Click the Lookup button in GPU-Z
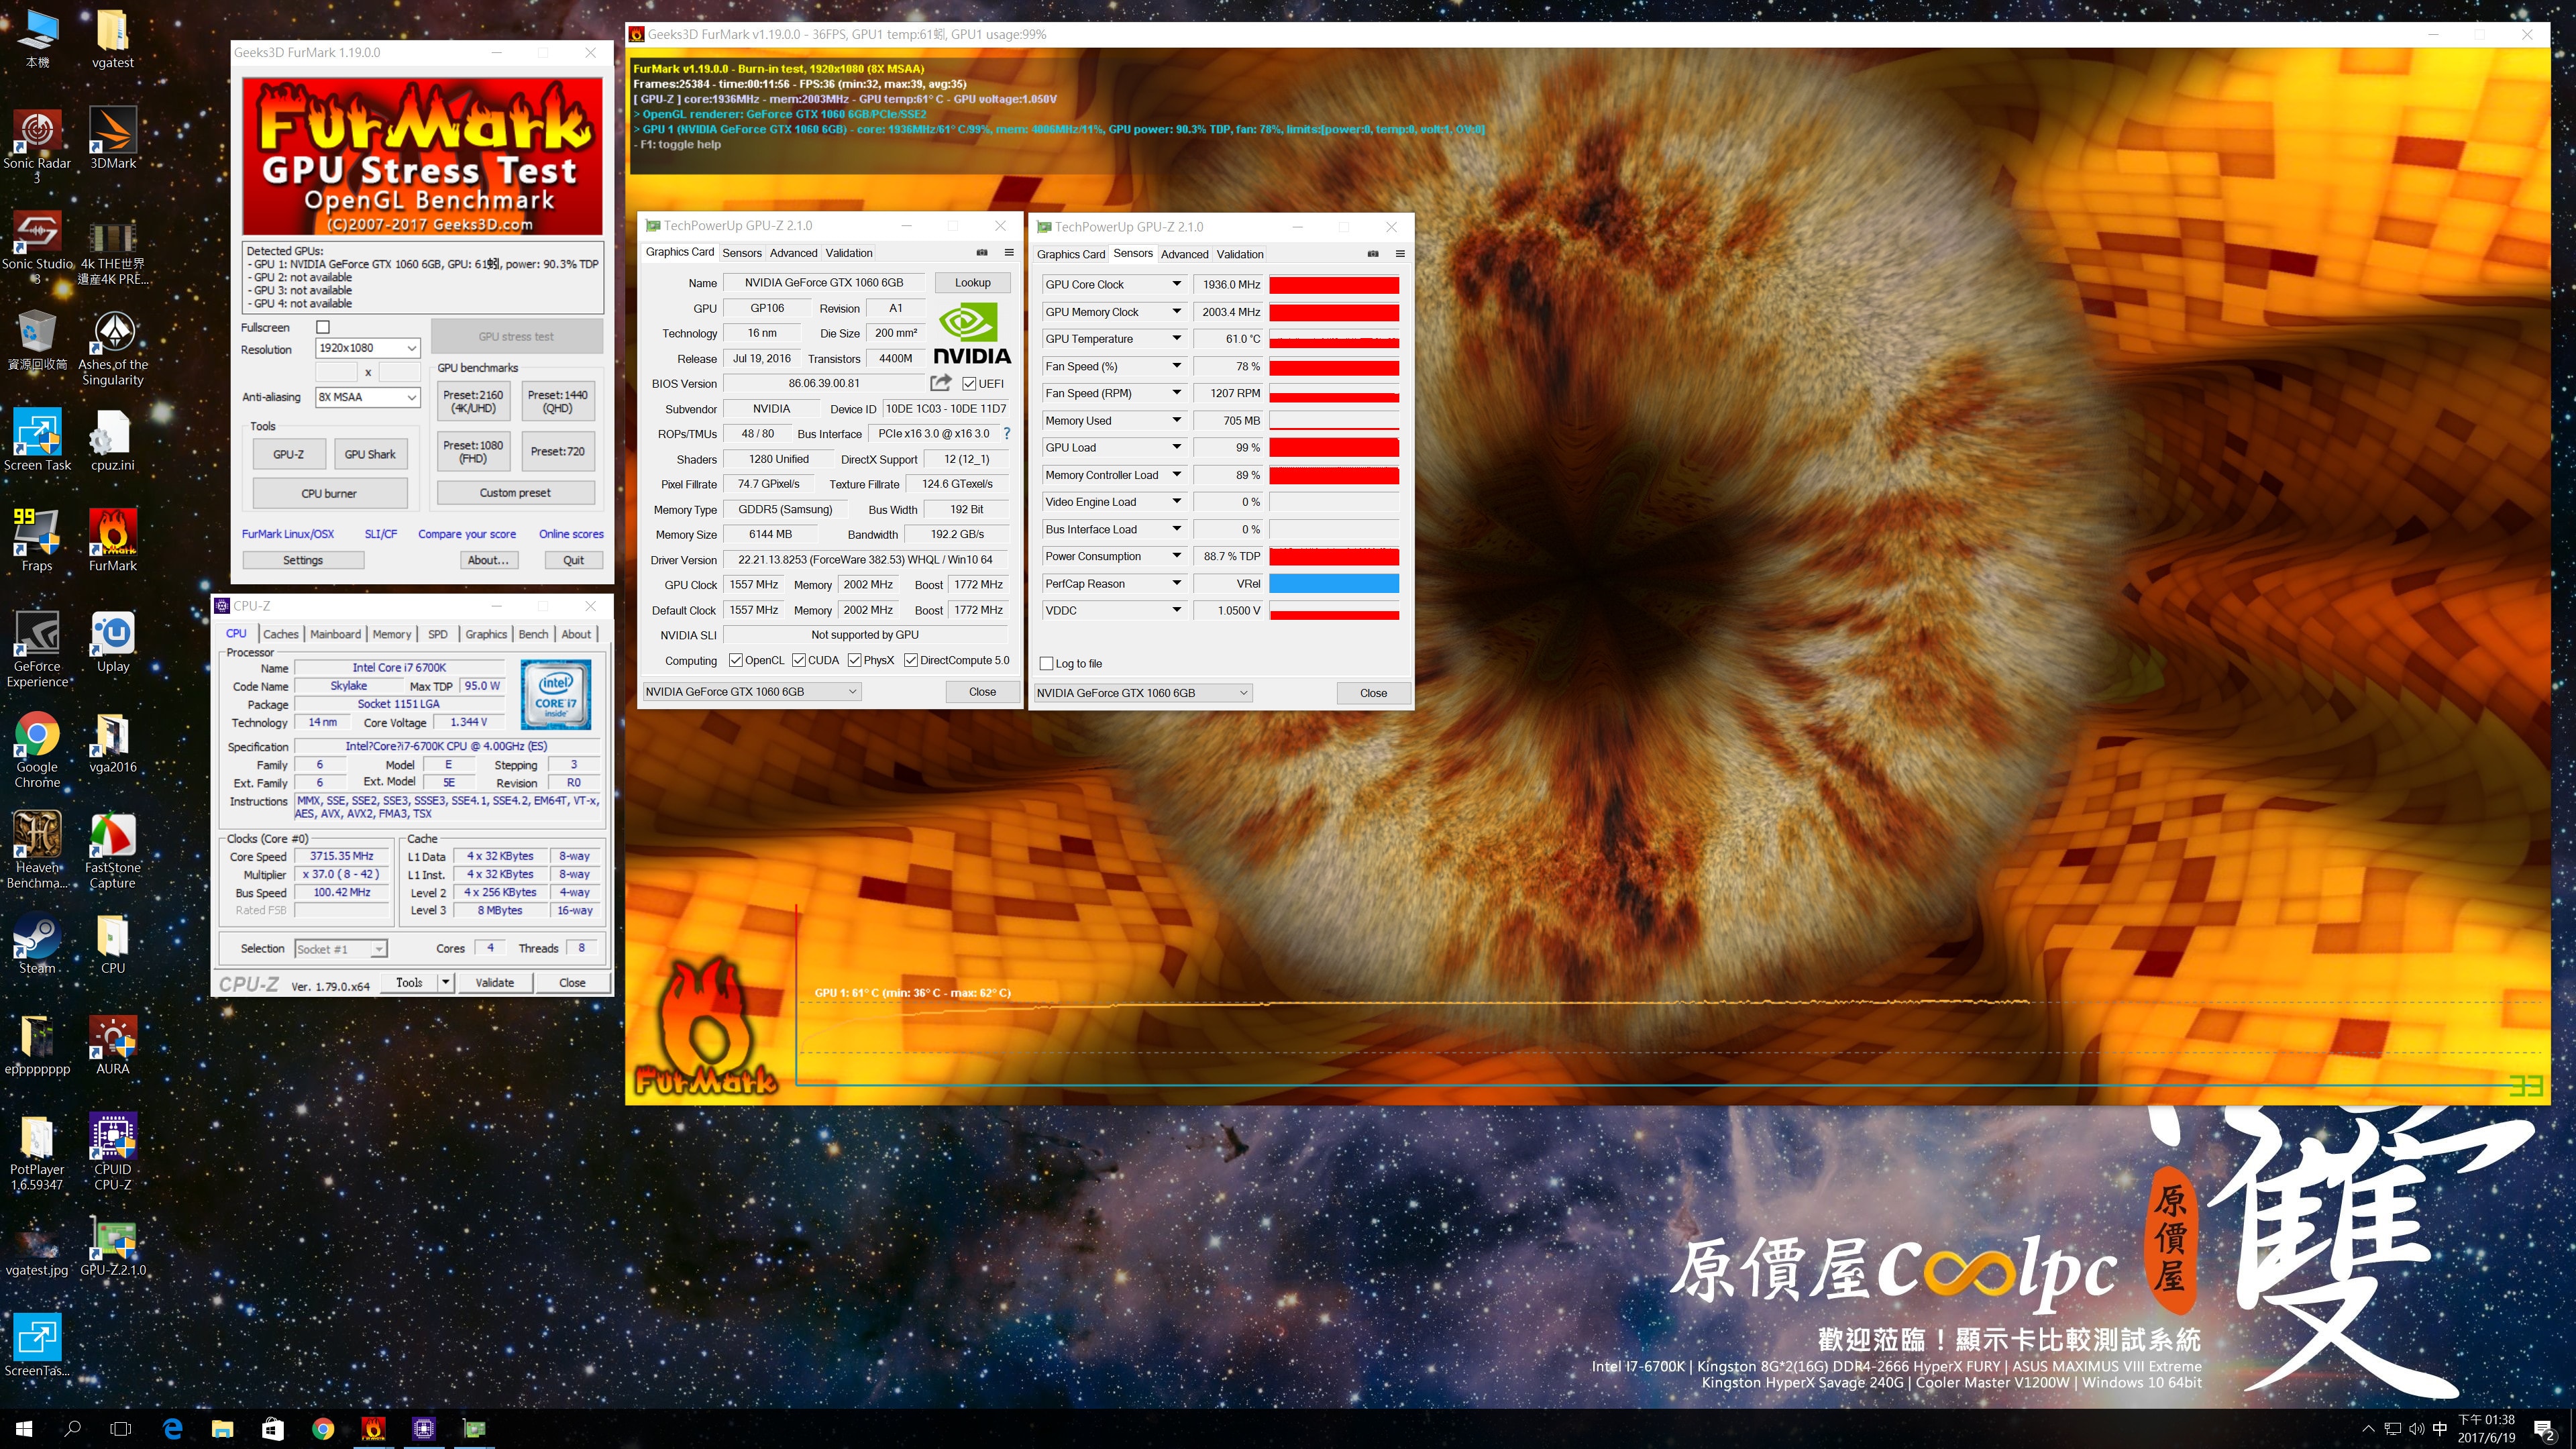 972,282
